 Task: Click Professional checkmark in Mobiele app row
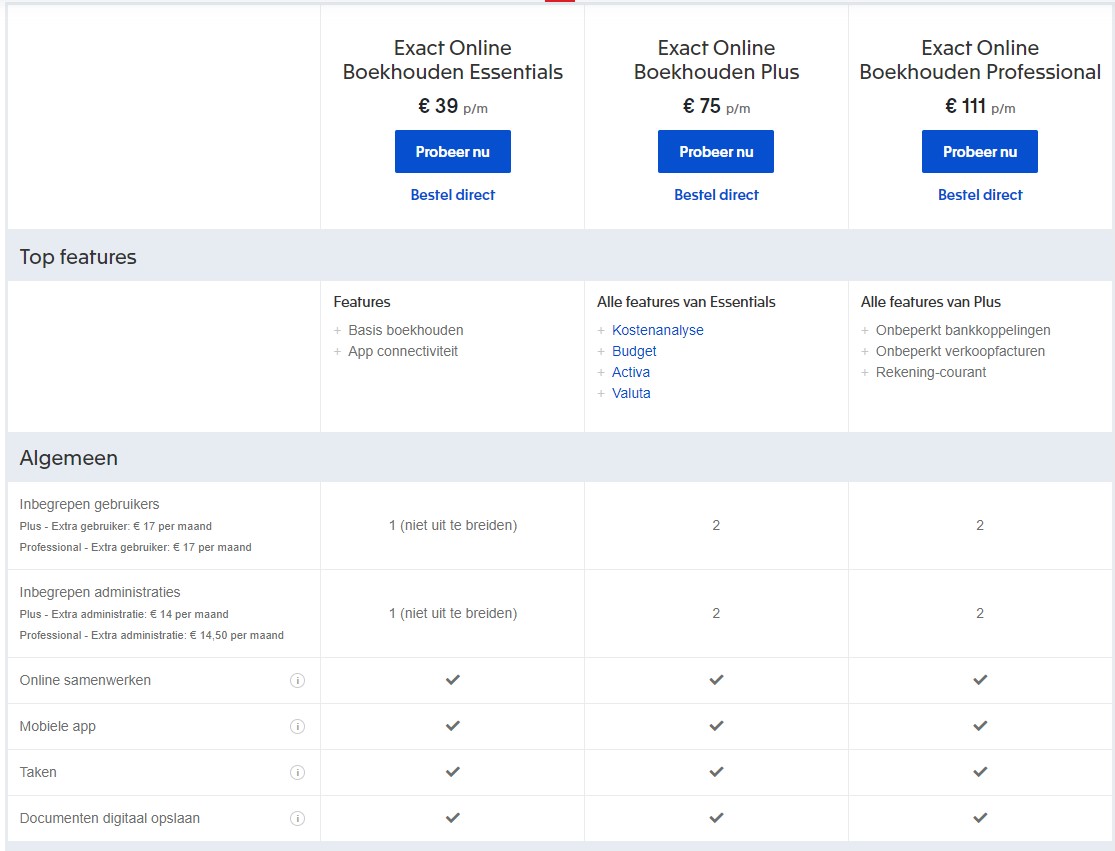click(x=981, y=726)
